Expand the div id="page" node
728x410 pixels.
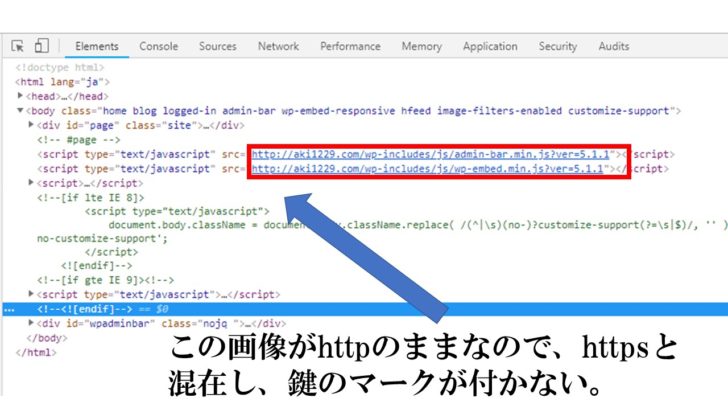coord(31,124)
